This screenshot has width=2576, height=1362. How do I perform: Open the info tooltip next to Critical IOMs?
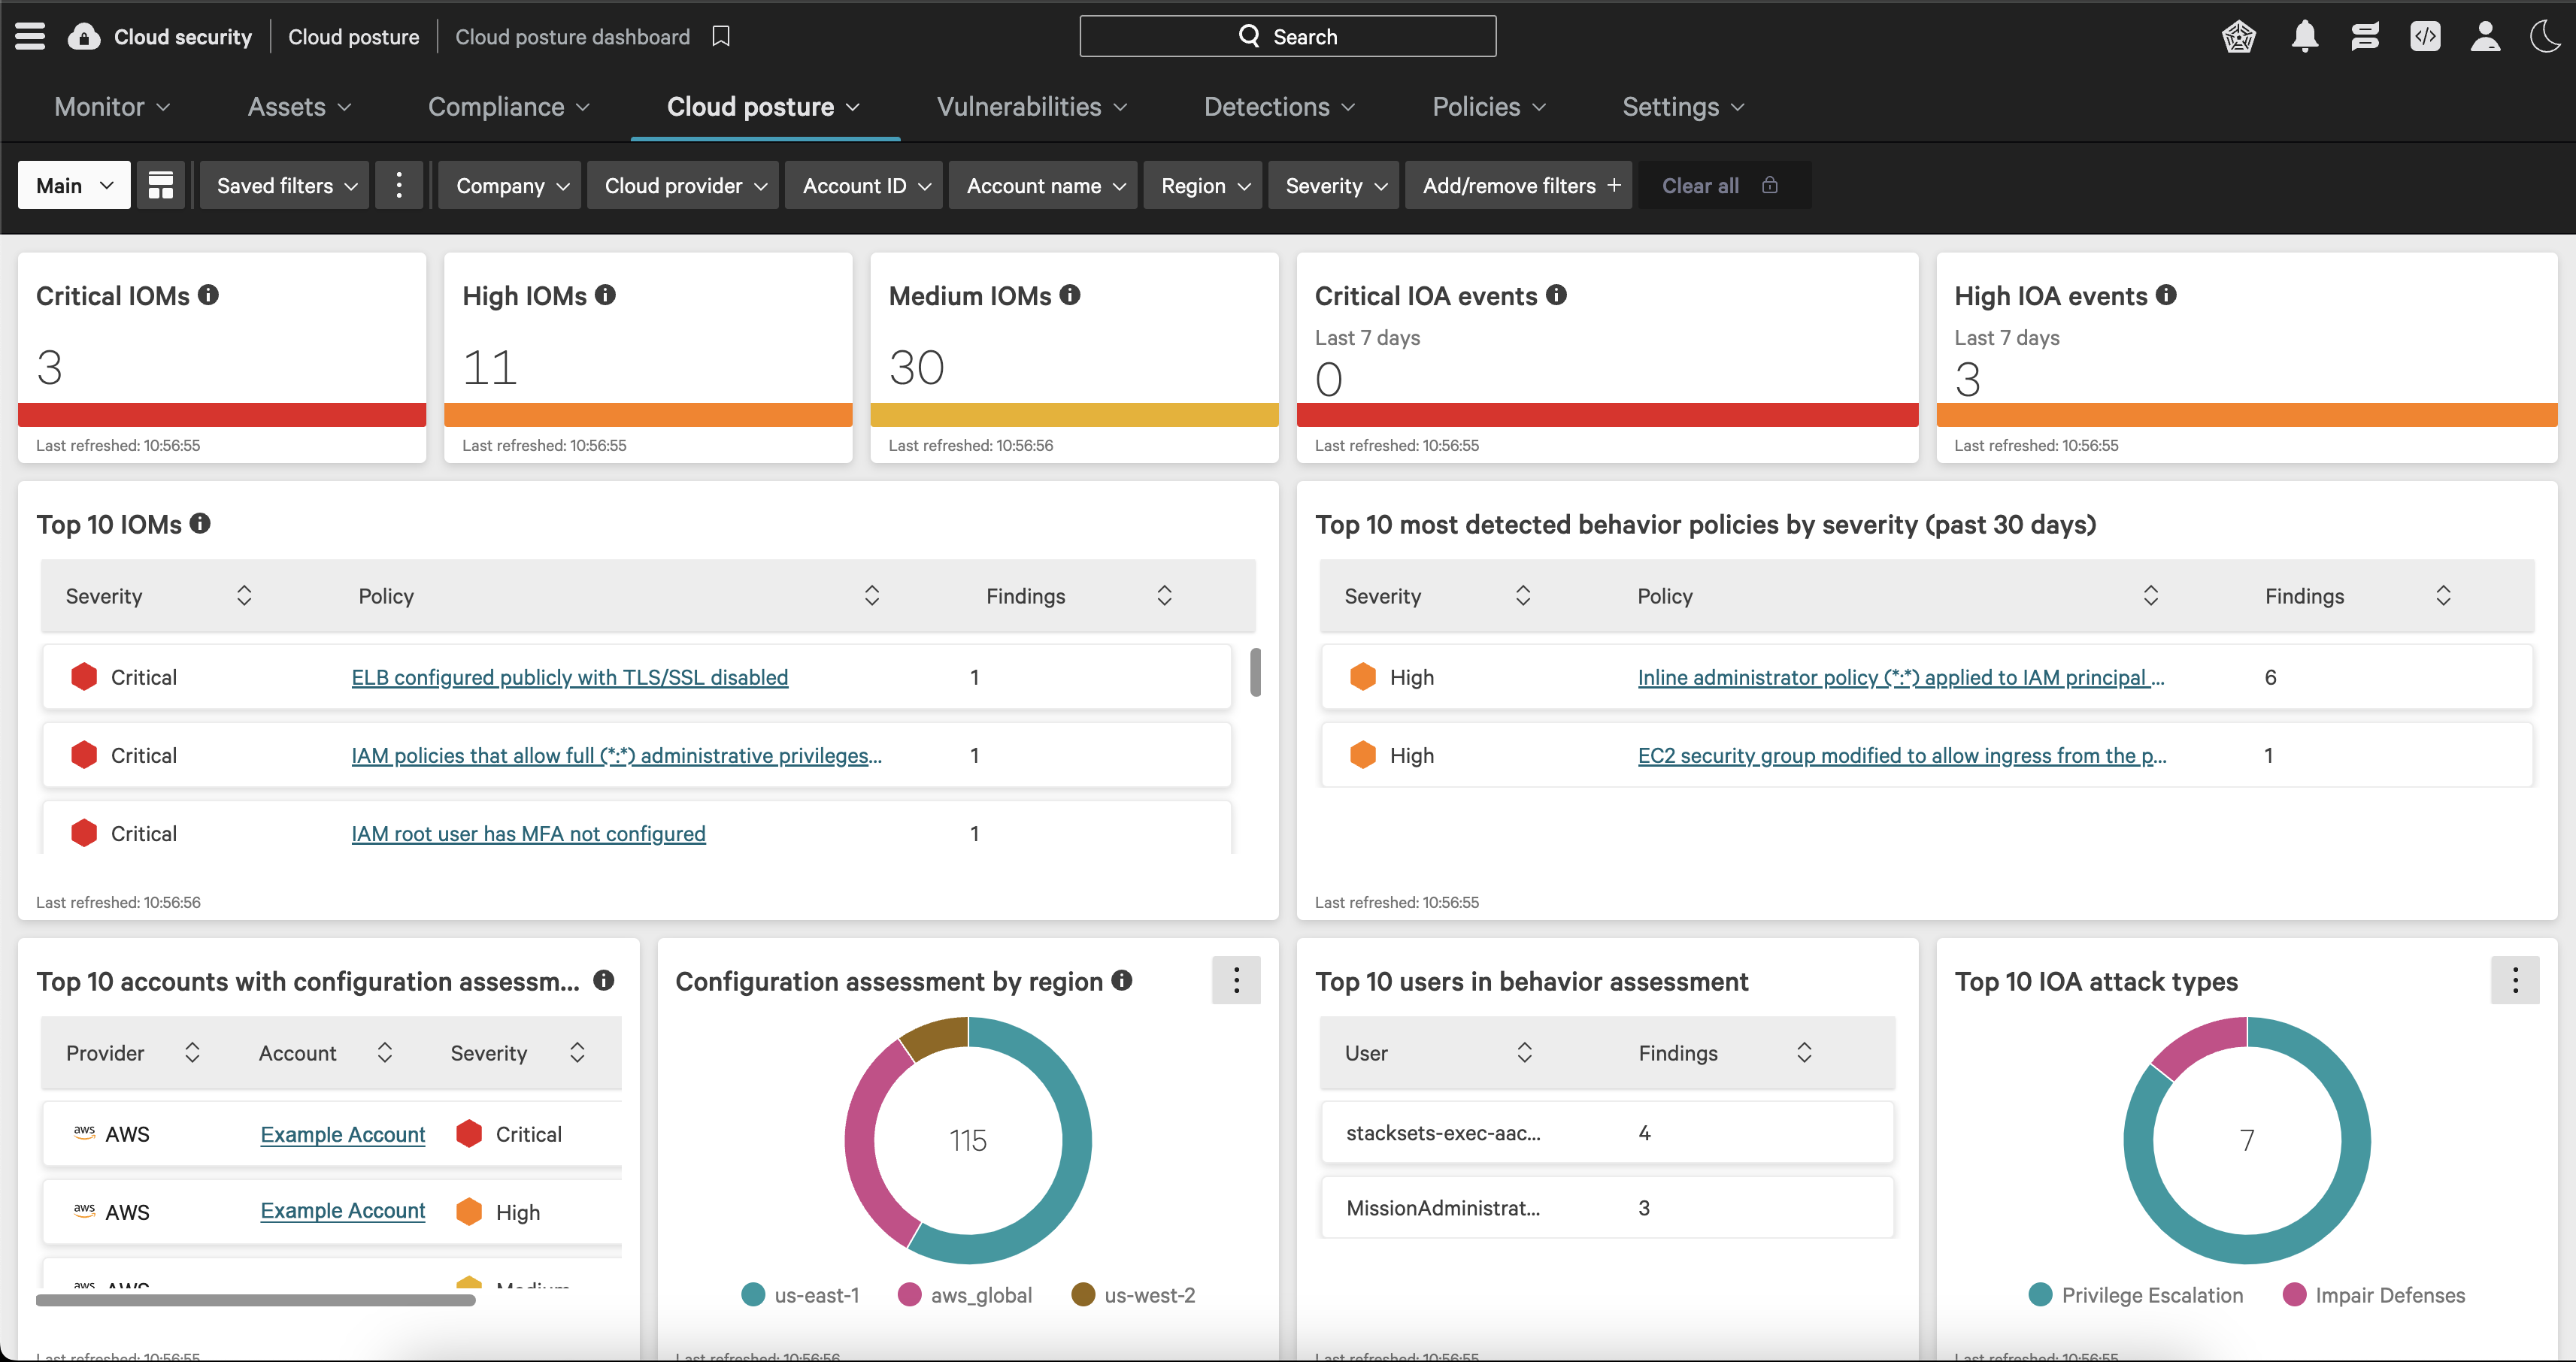[x=209, y=294]
